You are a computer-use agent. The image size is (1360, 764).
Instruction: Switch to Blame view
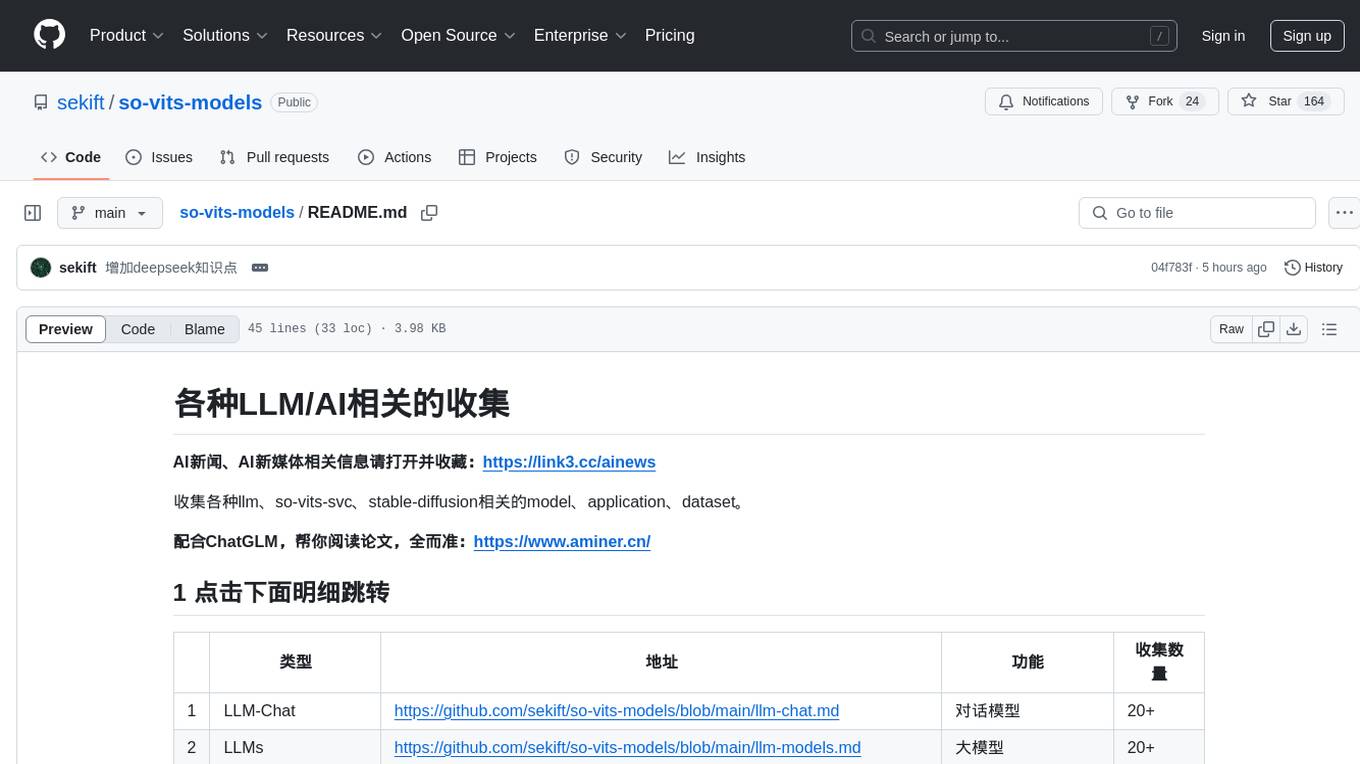204,329
